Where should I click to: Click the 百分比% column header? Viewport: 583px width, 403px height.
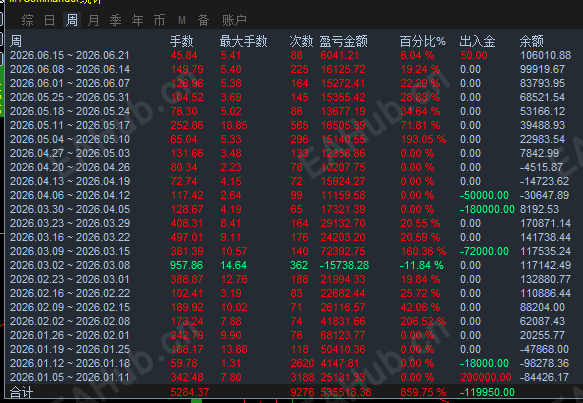pos(422,41)
